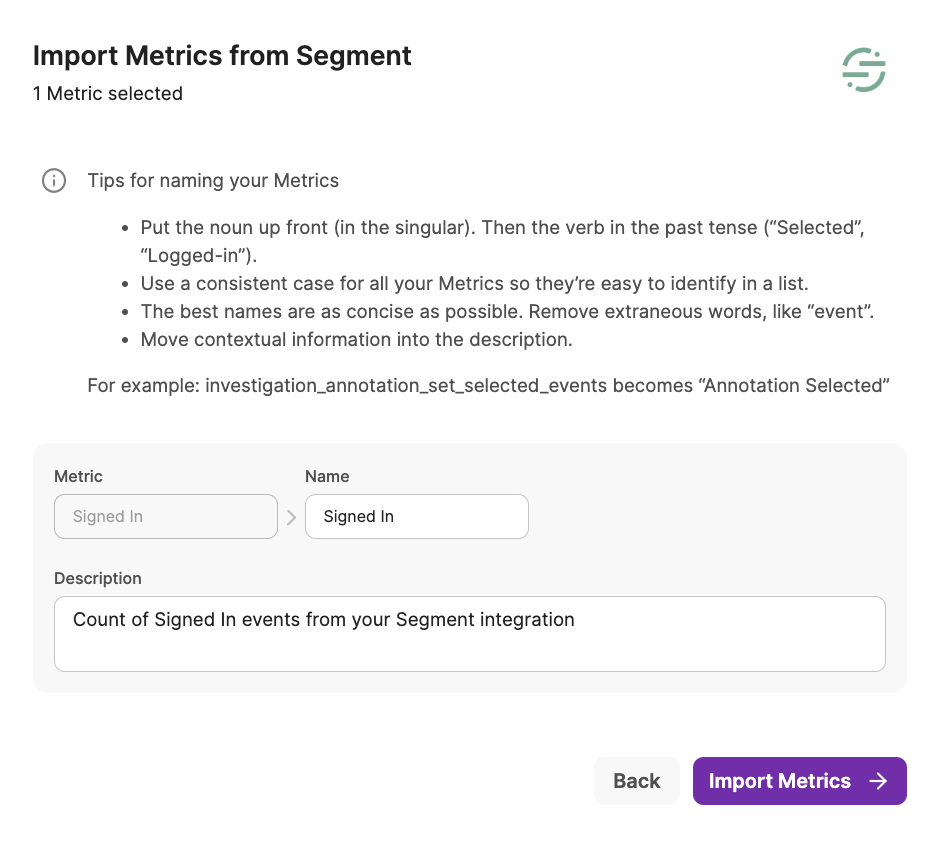Focus the Name field containing Signed In
The height and width of the screenshot is (844, 944).
point(417,517)
